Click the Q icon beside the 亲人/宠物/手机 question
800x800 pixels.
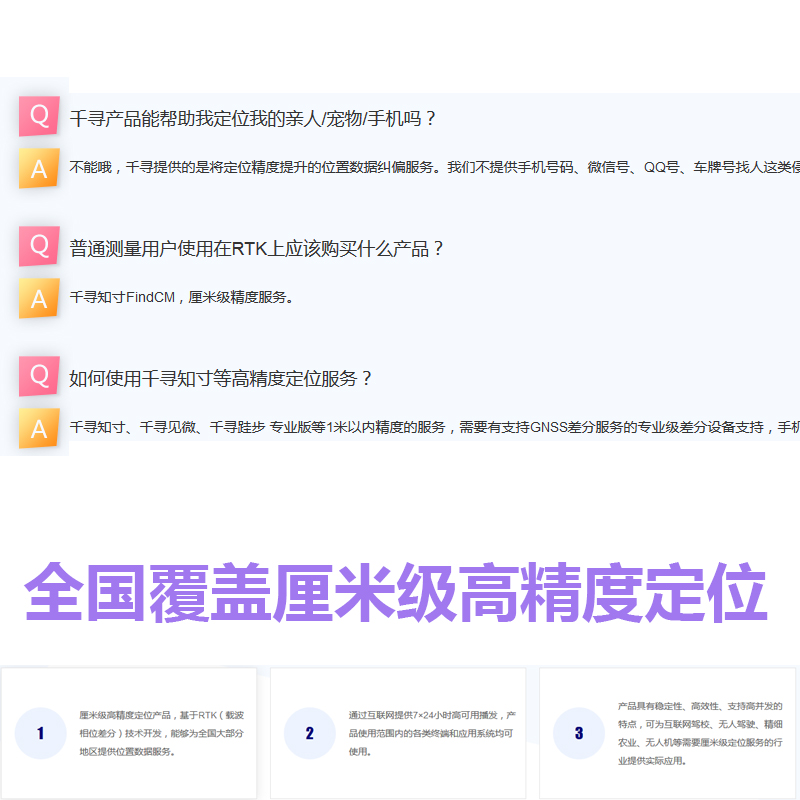pyautogui.click(x=39, y=116)
